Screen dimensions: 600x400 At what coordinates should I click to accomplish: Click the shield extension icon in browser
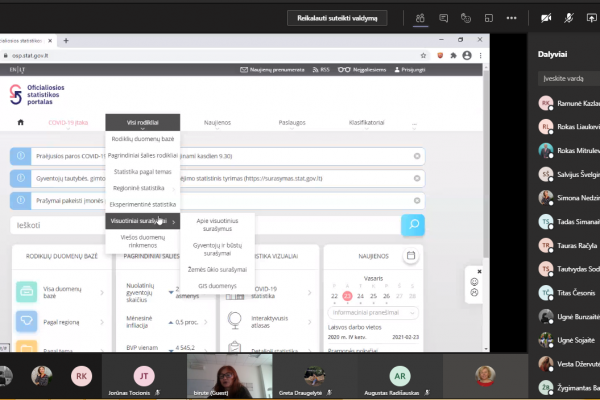point(440,56)
